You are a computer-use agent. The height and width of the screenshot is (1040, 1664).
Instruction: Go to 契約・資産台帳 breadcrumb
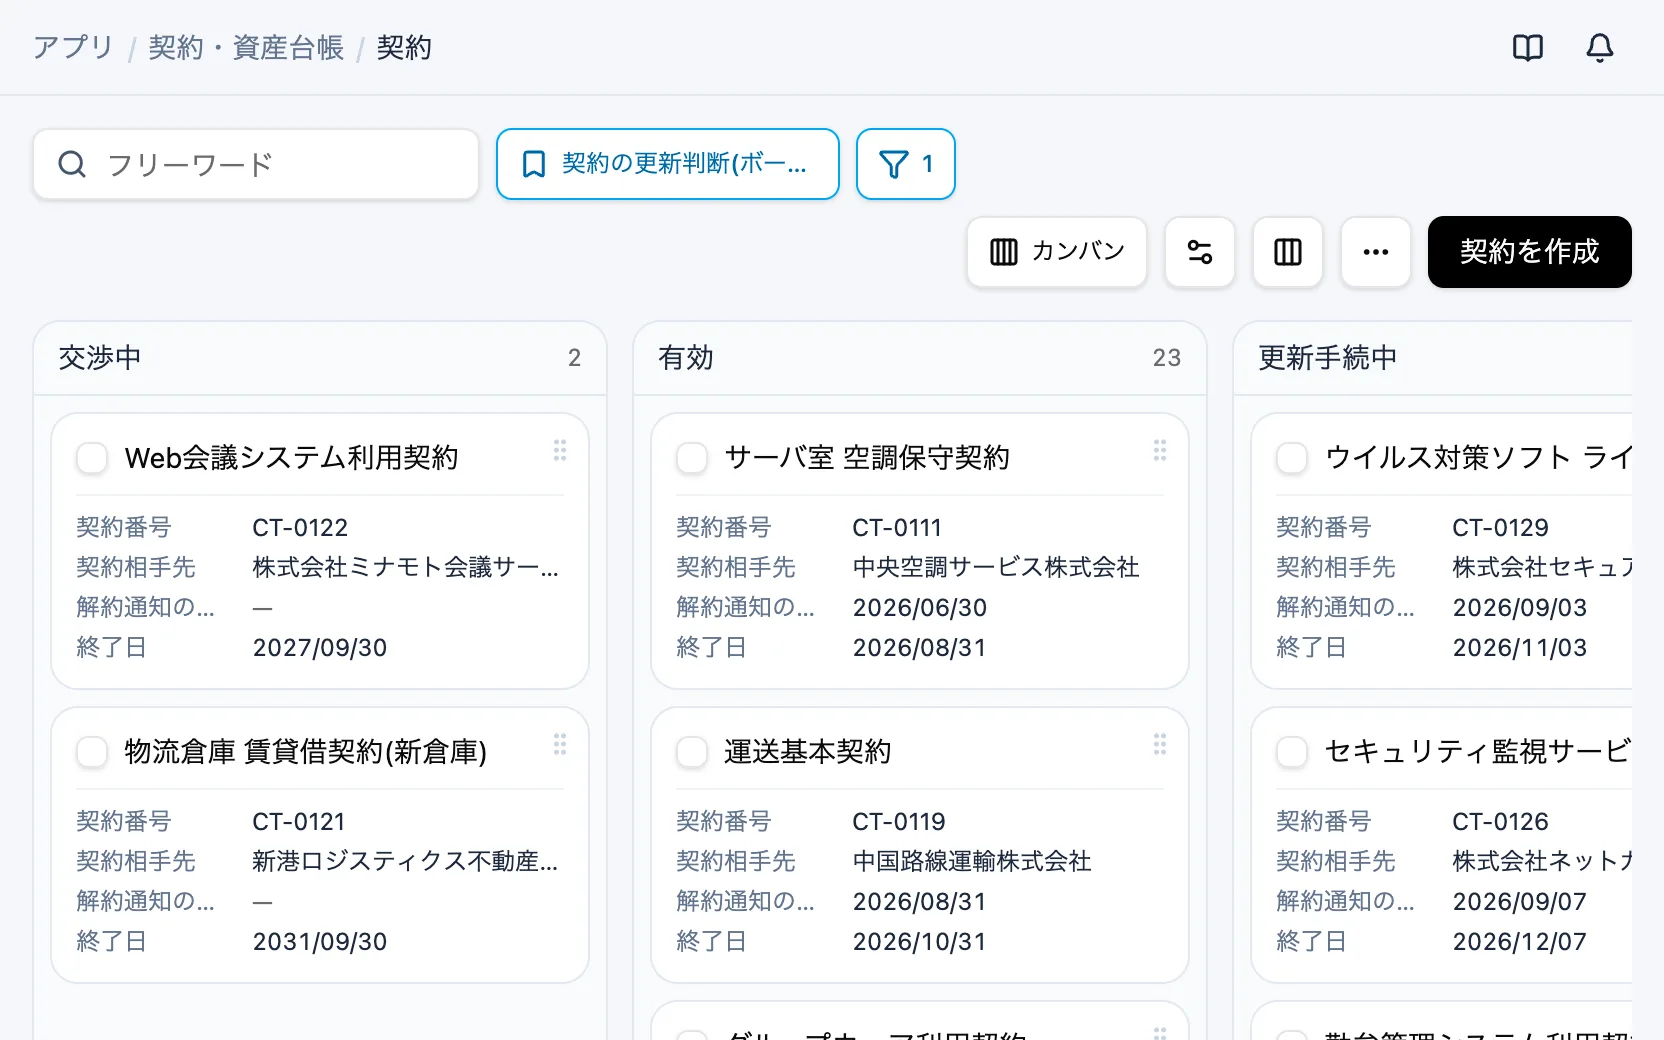(246, 47)
